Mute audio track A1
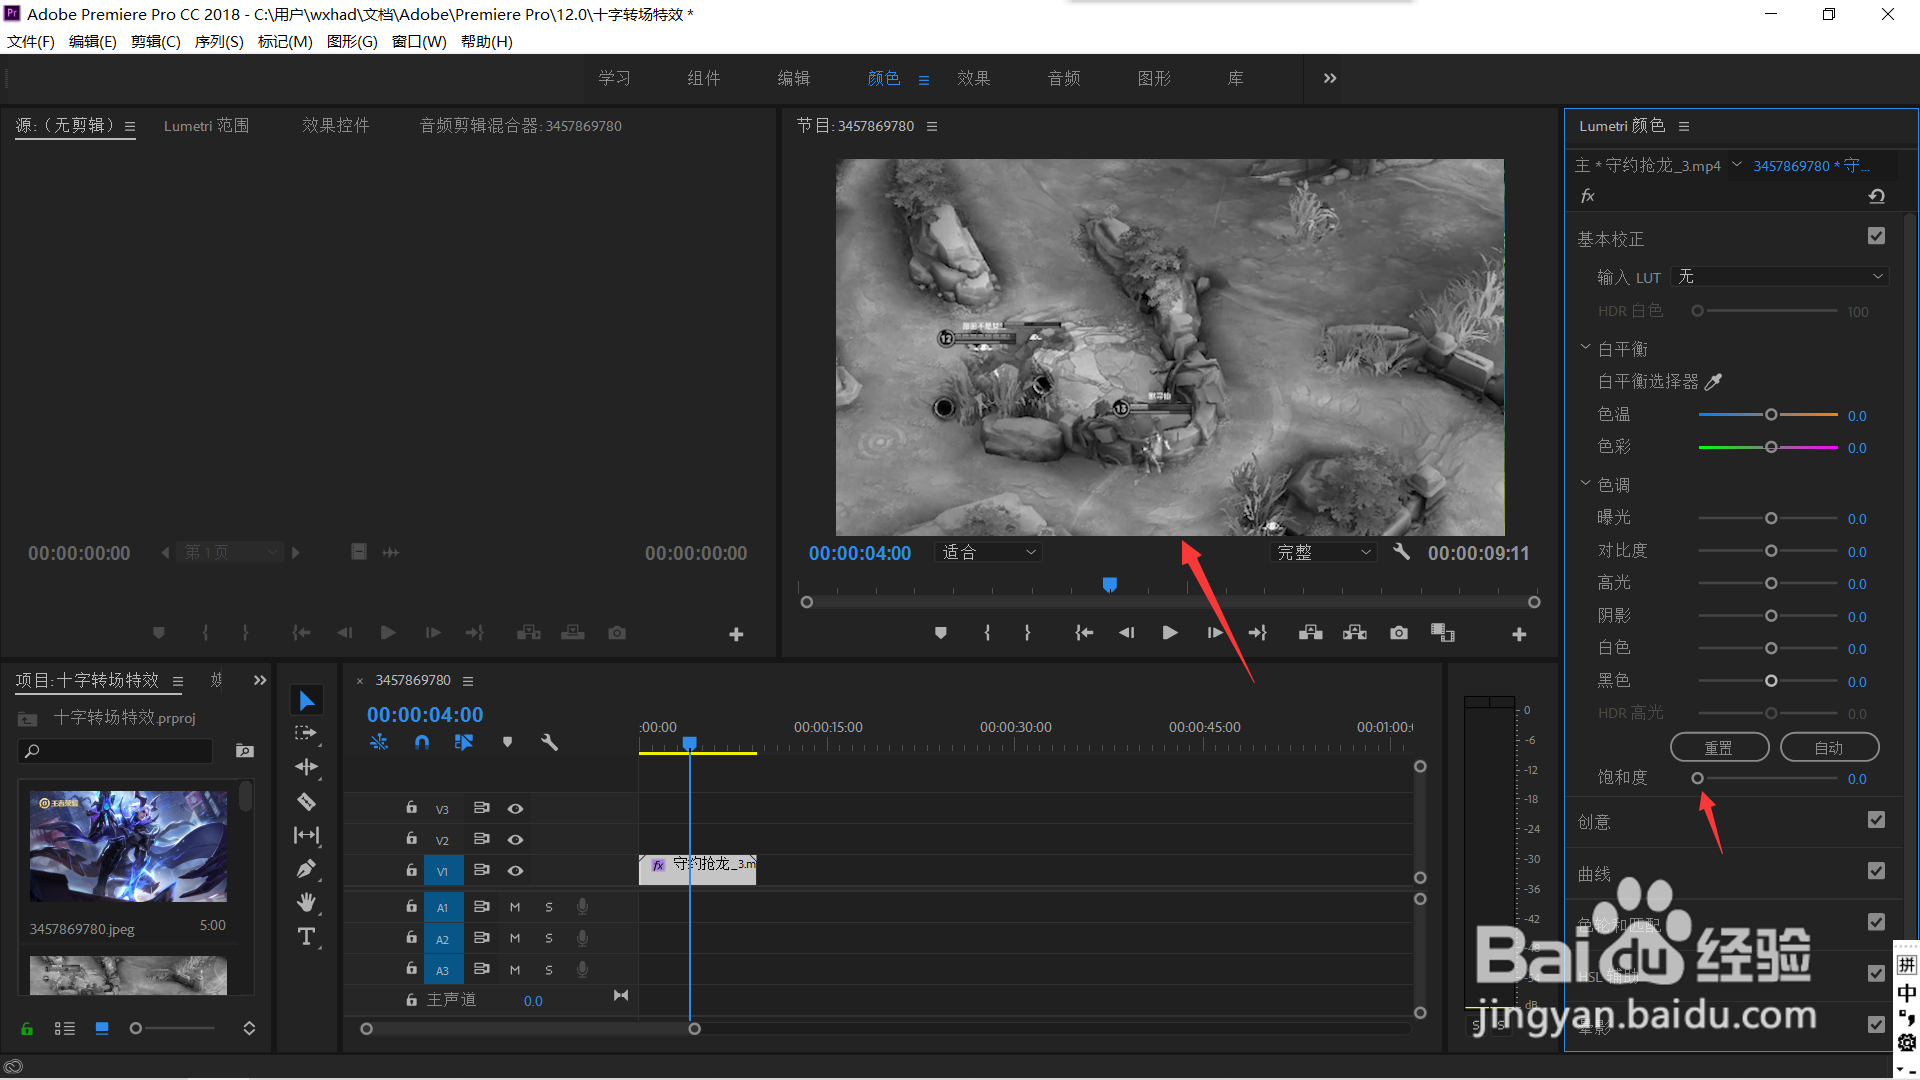This screenshot has width=1920, height=1080. [x=515, y=907]
